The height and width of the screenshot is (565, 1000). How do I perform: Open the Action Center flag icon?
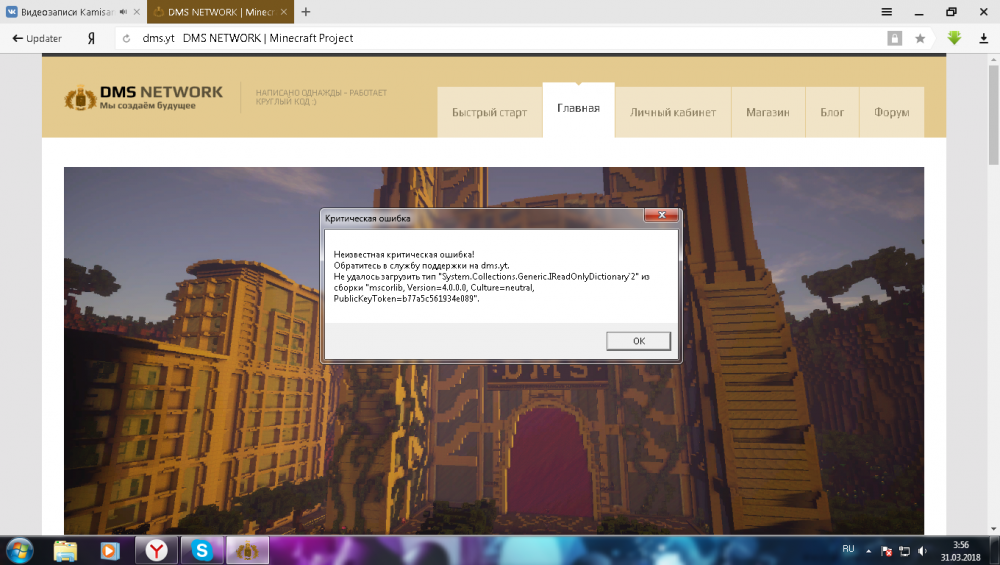click(886, 550)
